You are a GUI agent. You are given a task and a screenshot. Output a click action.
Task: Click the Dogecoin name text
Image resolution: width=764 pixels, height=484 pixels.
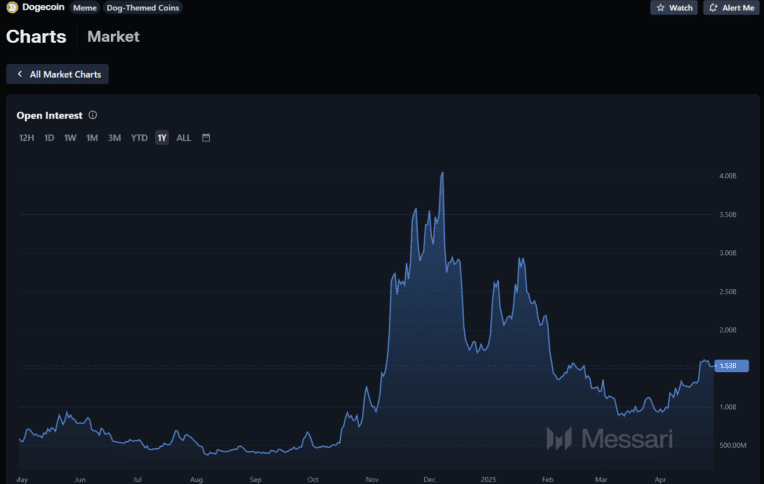pyautogui.click(x=43, y=7)
